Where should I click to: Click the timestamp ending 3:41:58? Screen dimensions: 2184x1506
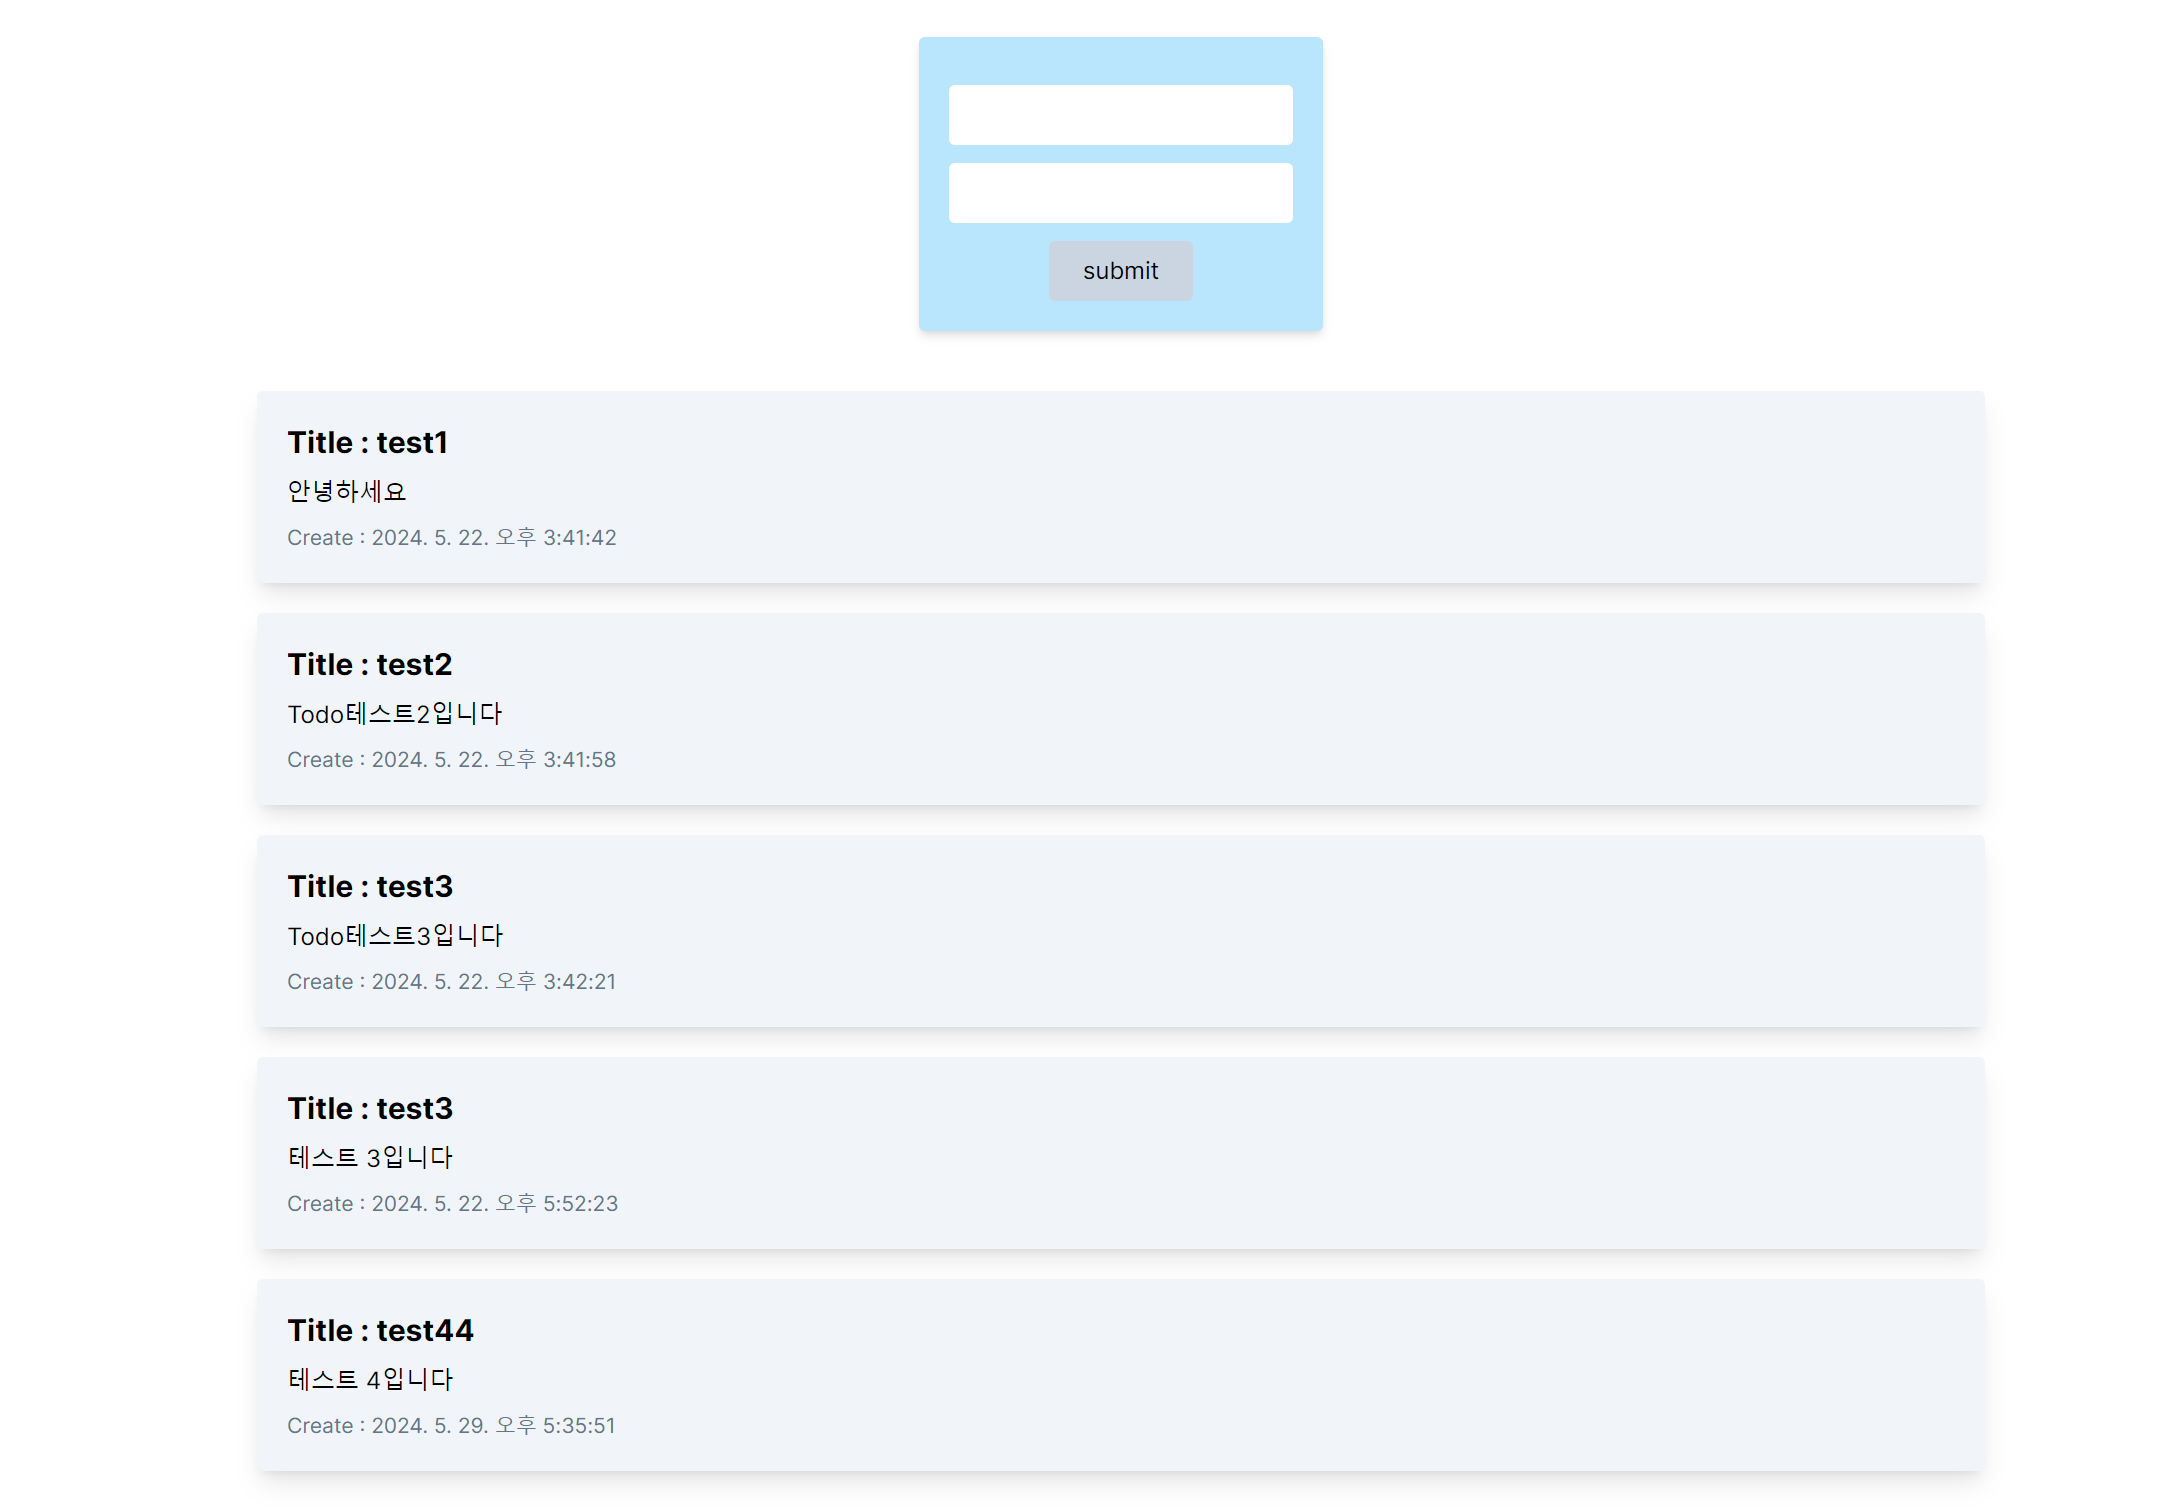451,760
